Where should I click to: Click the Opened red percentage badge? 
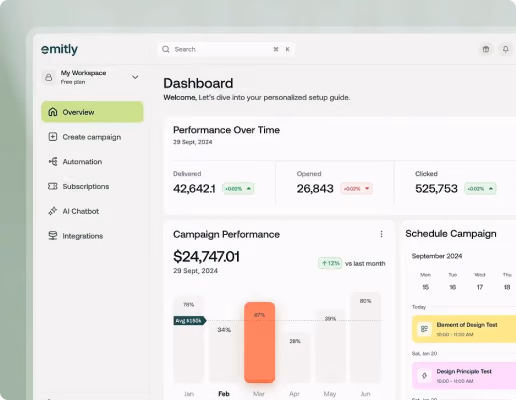(x=356, y=189)
